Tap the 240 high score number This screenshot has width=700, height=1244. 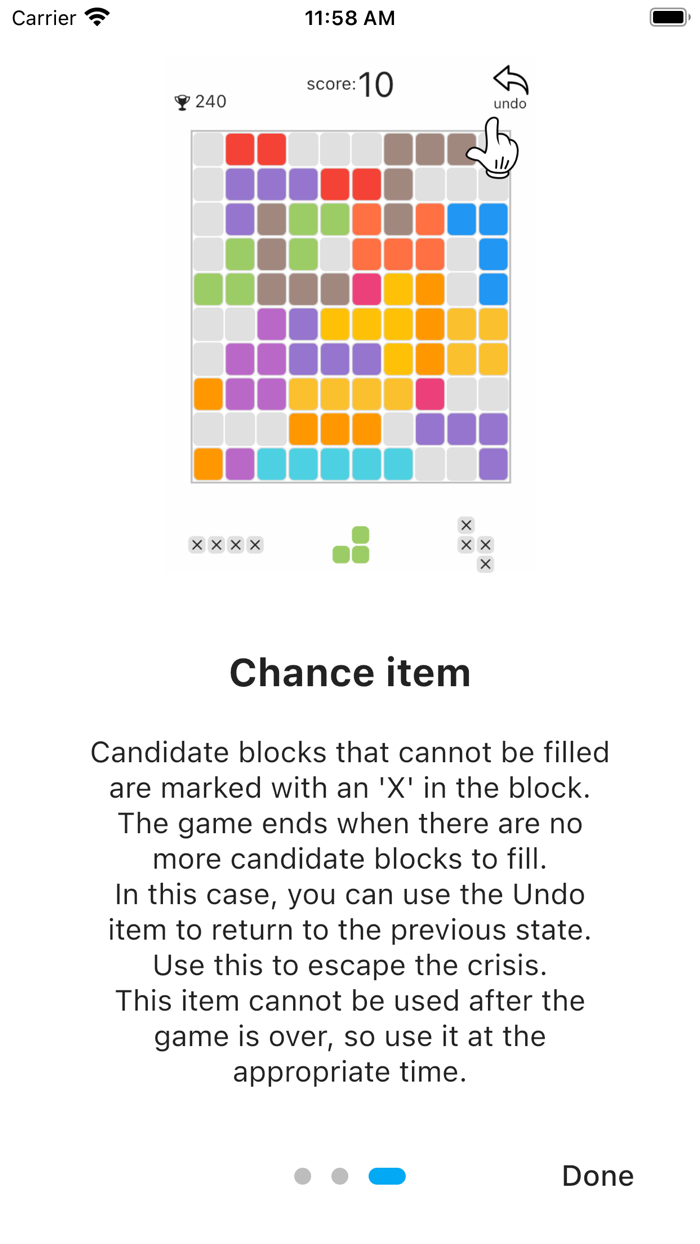(211, 102)
